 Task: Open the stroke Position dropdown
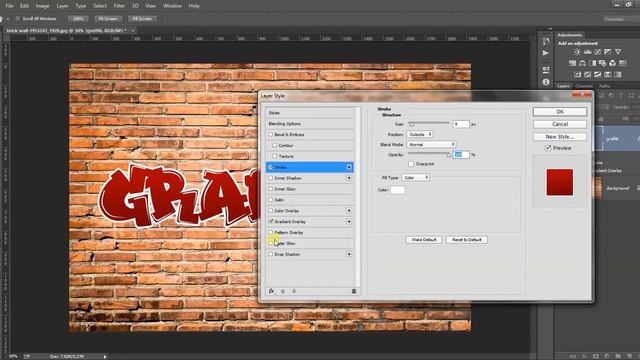coord(420,134)
